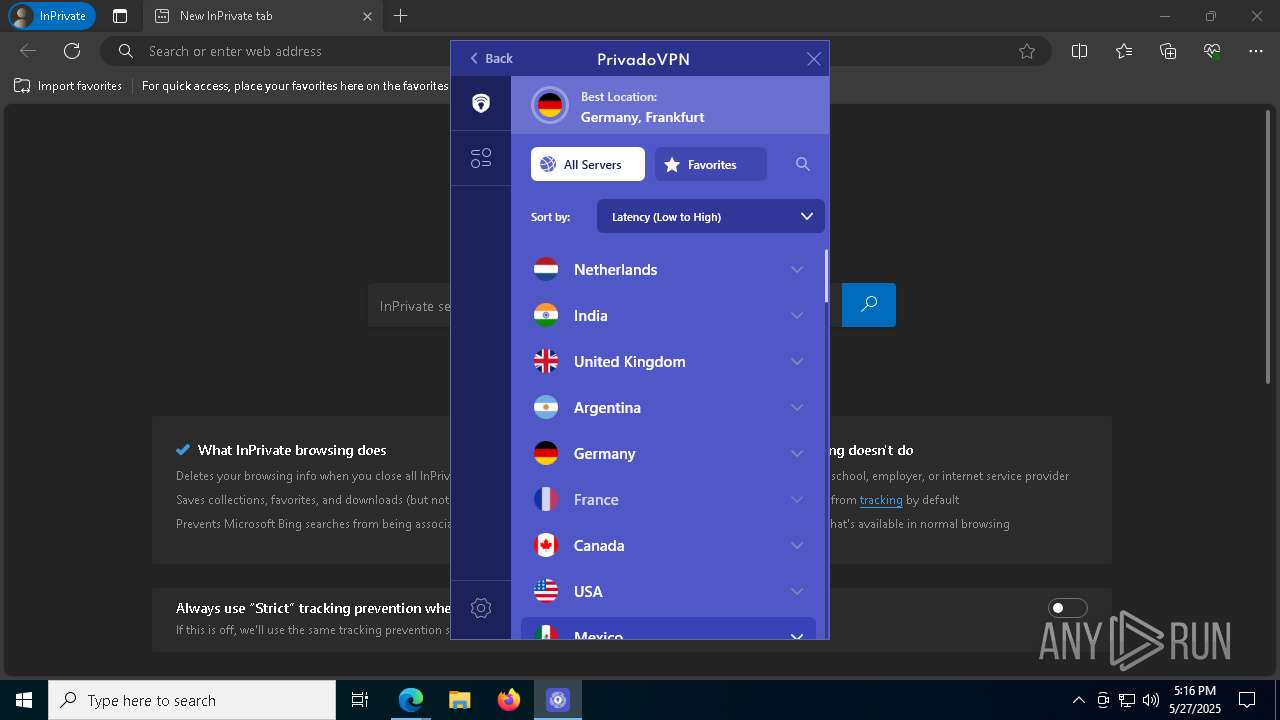Open Edge collections icon
The image size is (1280, 720).
point(1168,51)
